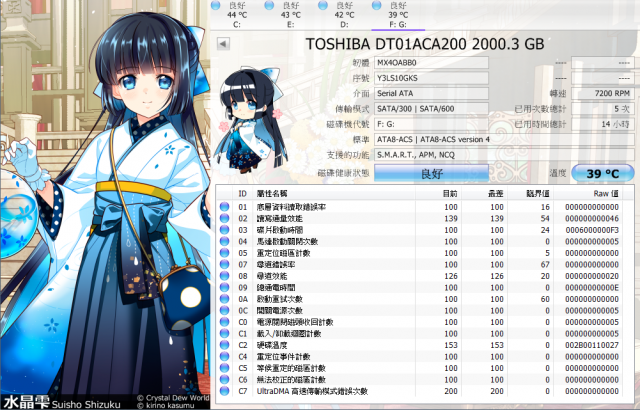Click the rotation rate value 7200 RPM
Viewport: 640px width, 410px height.
603,93
